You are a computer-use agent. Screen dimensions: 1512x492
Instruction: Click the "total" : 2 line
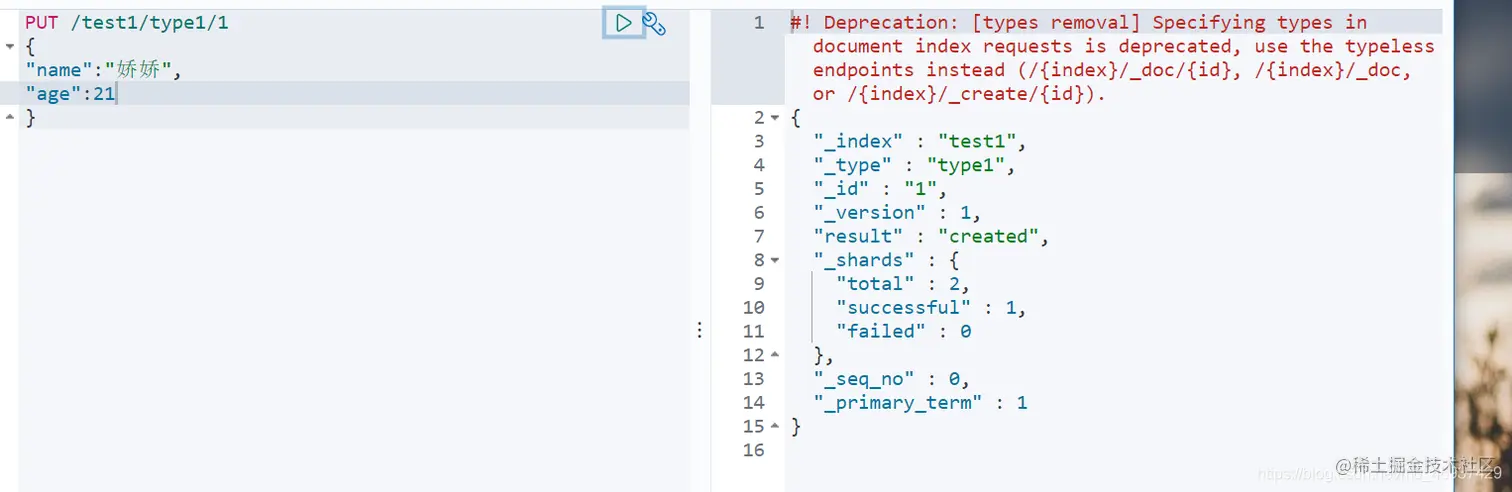click(x=903, y=284)
